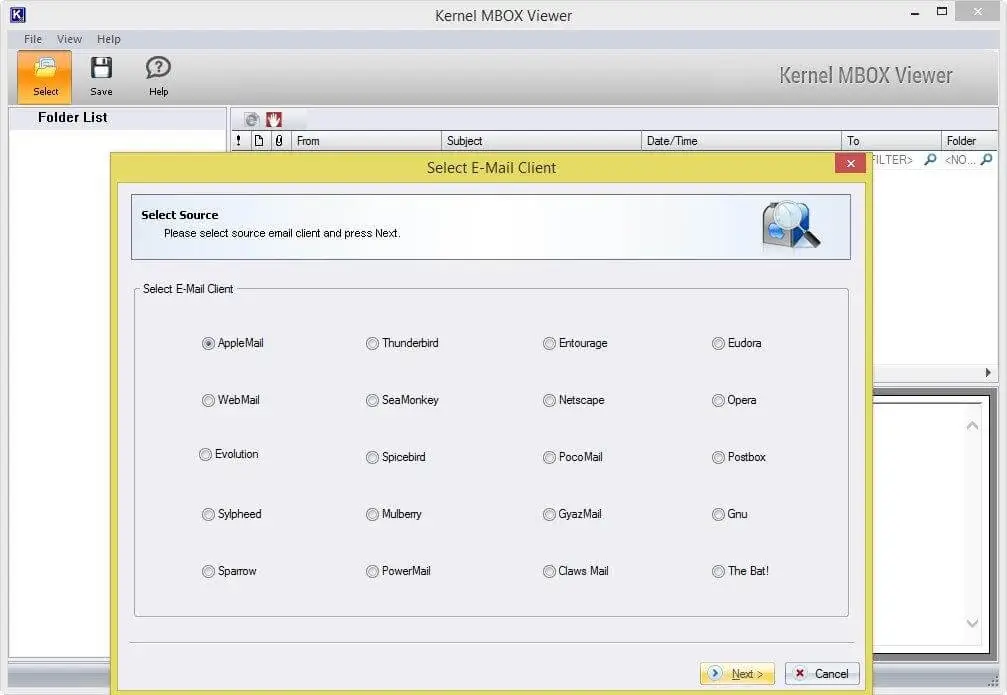Screen dimensions: 1007x695
Task: Click the preview pane scroll-down arrow
Action: [x=972, y=623]
